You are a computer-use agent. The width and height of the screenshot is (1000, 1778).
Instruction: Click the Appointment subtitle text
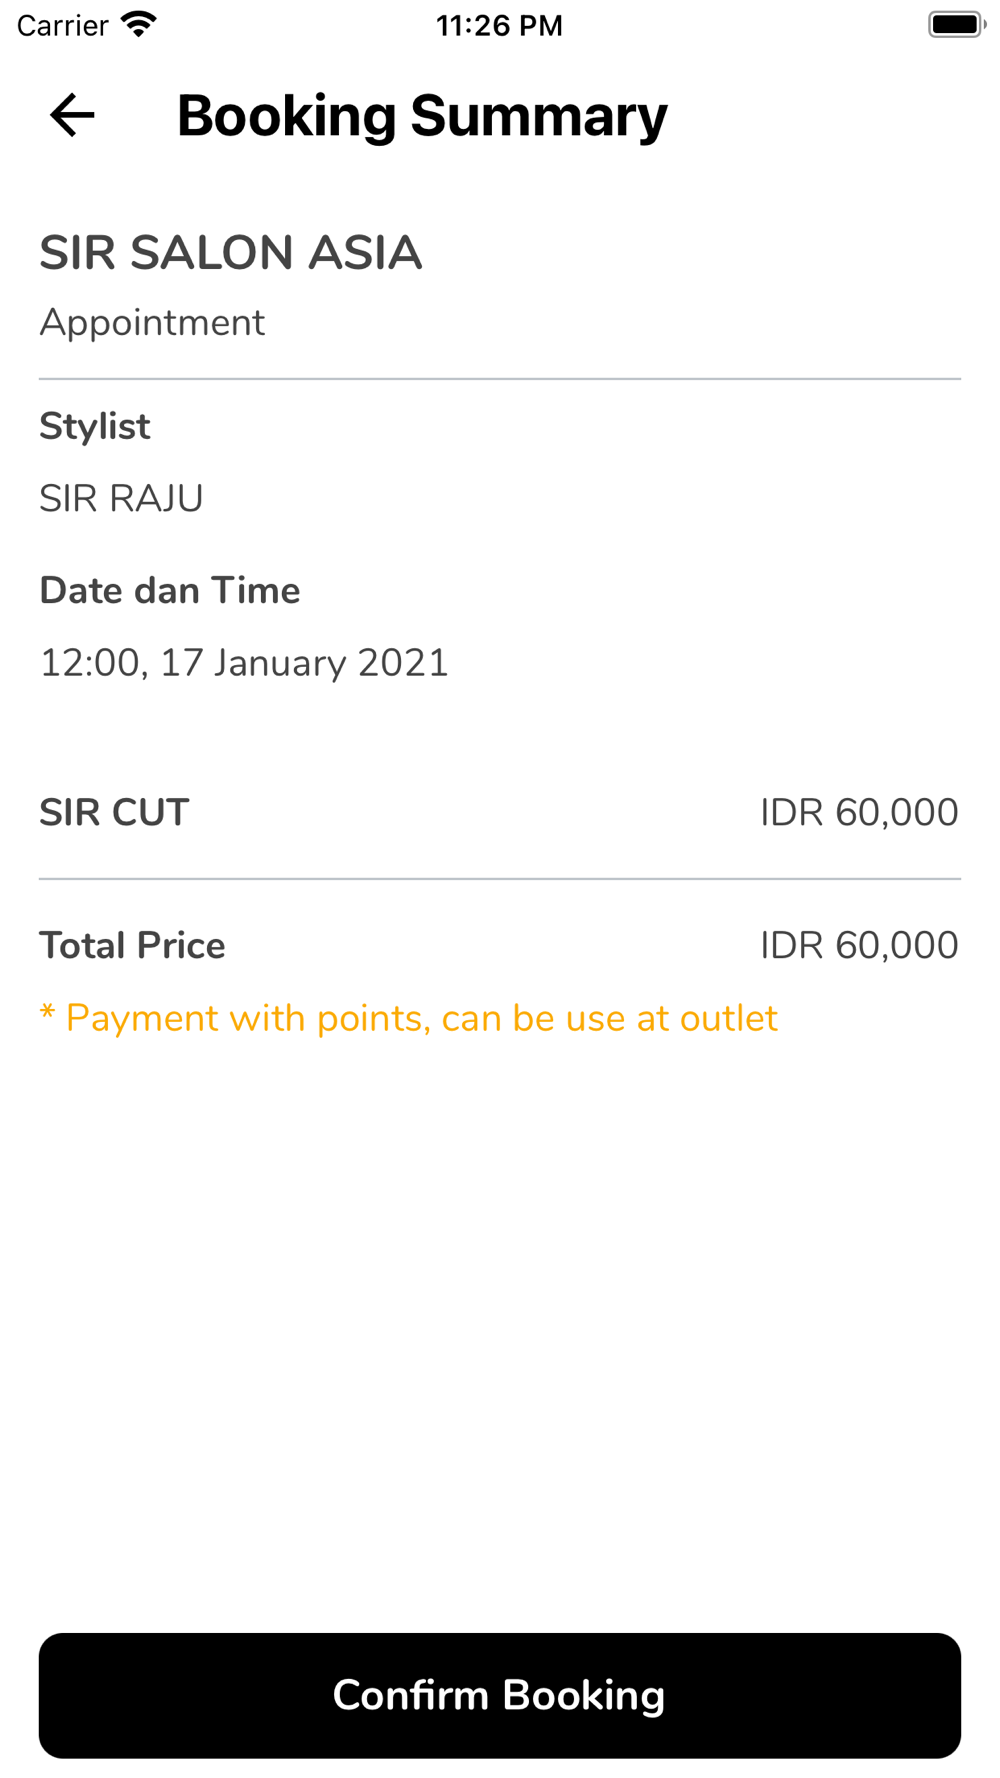(152, 323)
